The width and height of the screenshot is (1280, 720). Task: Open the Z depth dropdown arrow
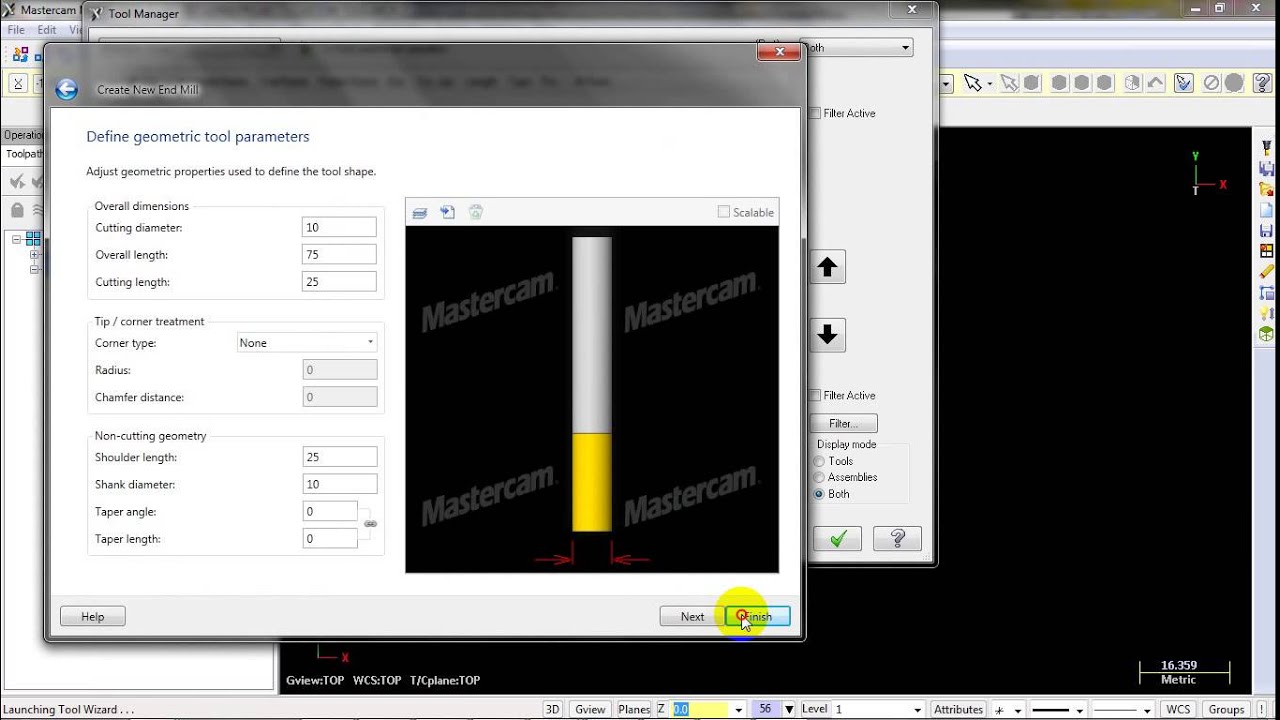[x=738, y=709]
